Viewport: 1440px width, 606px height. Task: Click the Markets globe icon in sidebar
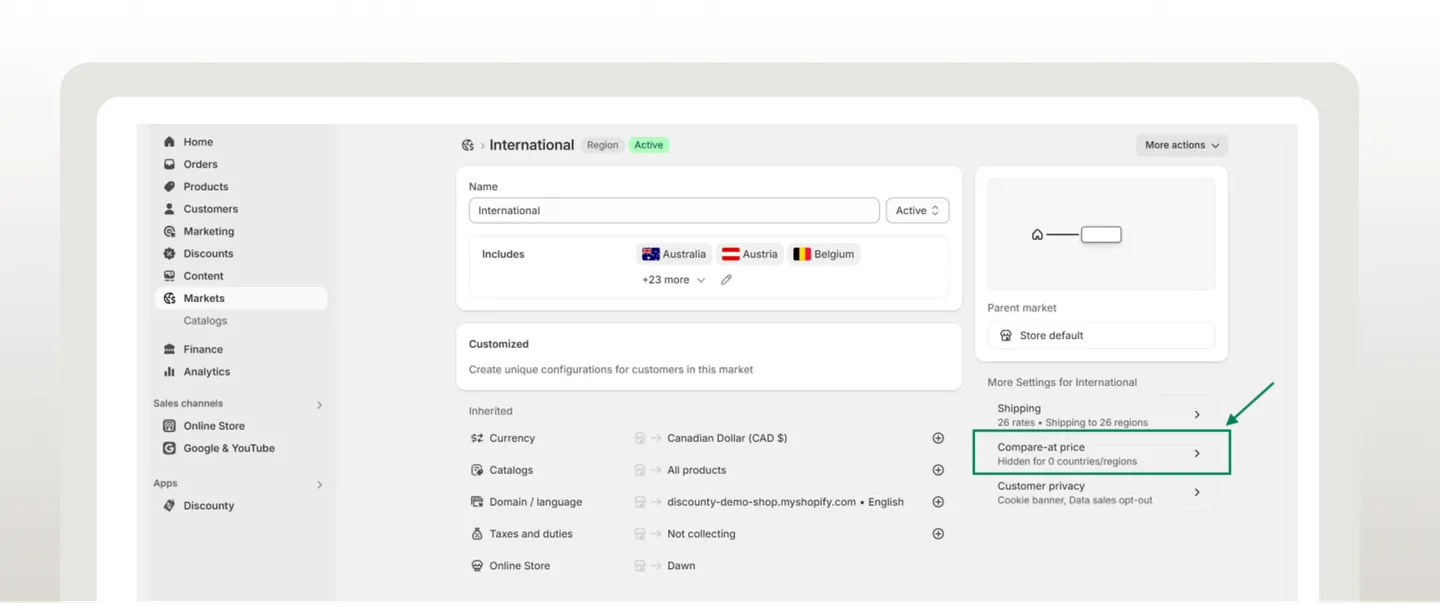pyautogui.click(x=169, y=298)
